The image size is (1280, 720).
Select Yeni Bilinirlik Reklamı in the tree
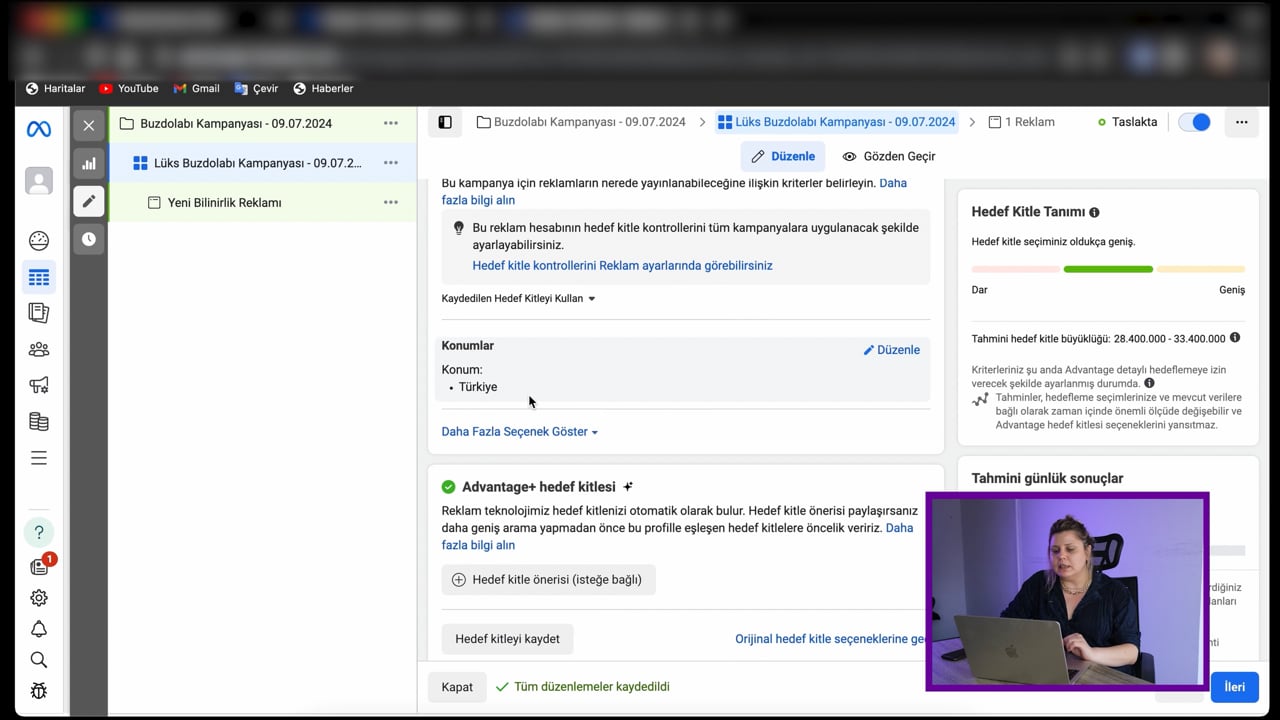tap(215, 202)
